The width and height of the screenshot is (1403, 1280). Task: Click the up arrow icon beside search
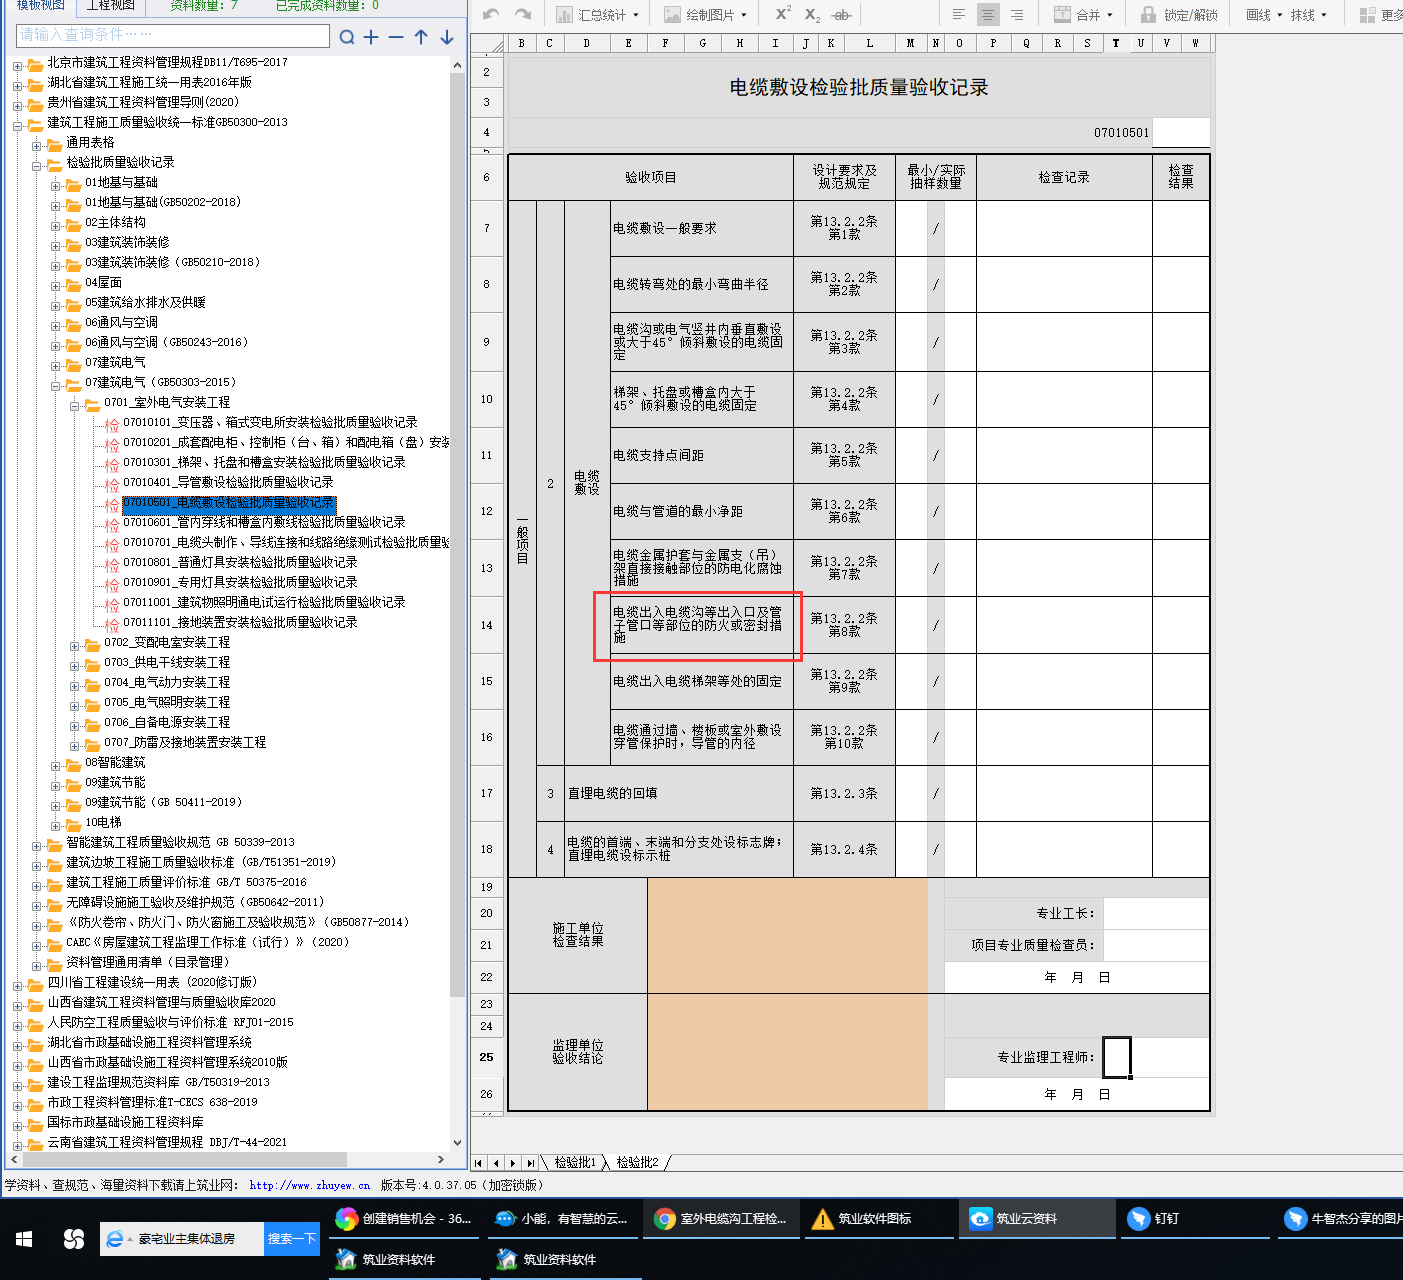421,37
